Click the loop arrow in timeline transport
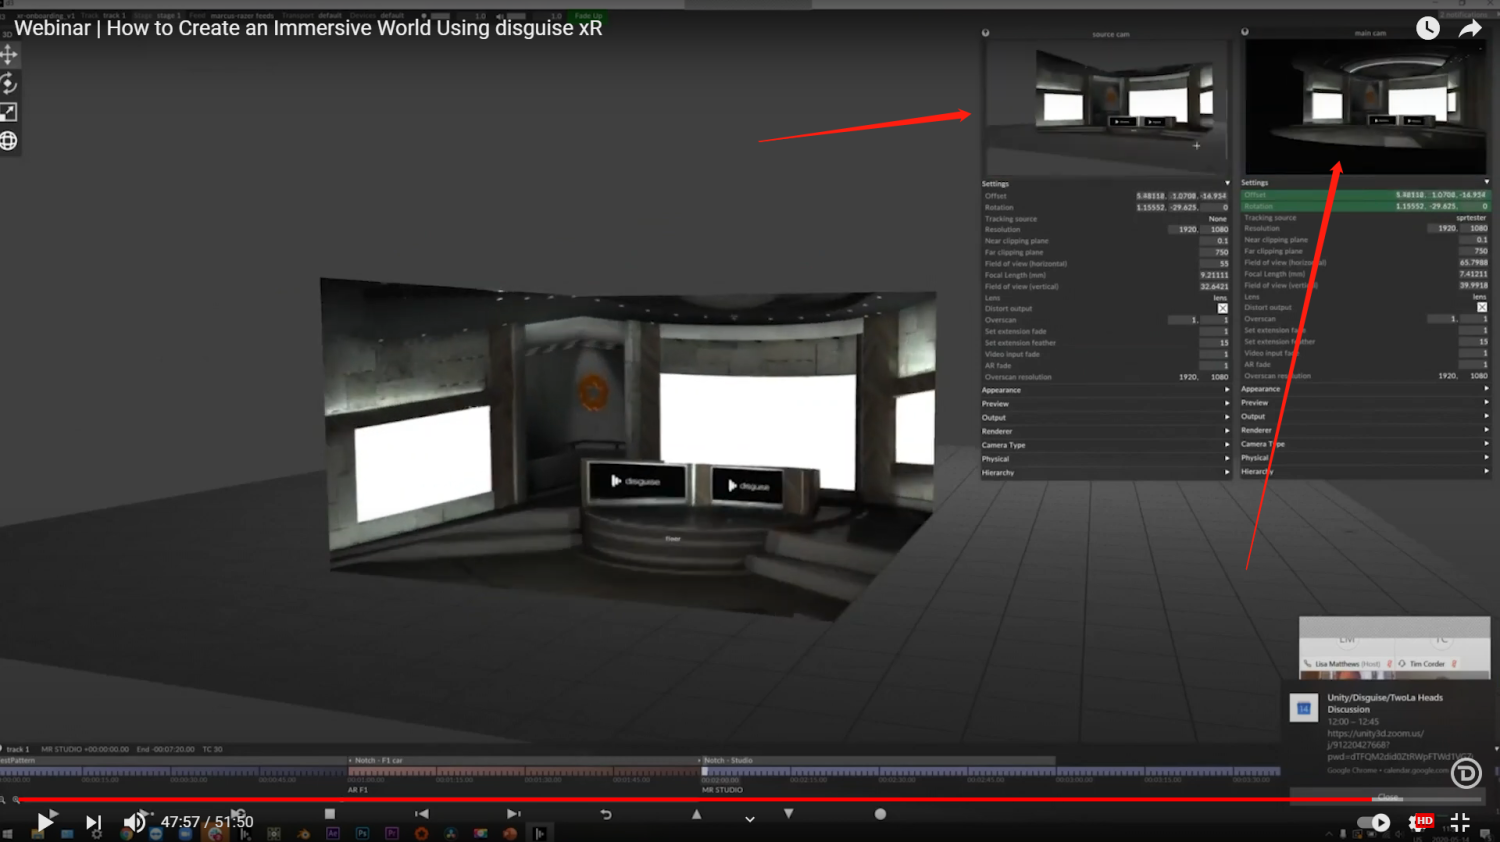 click(x=605, y=814)
